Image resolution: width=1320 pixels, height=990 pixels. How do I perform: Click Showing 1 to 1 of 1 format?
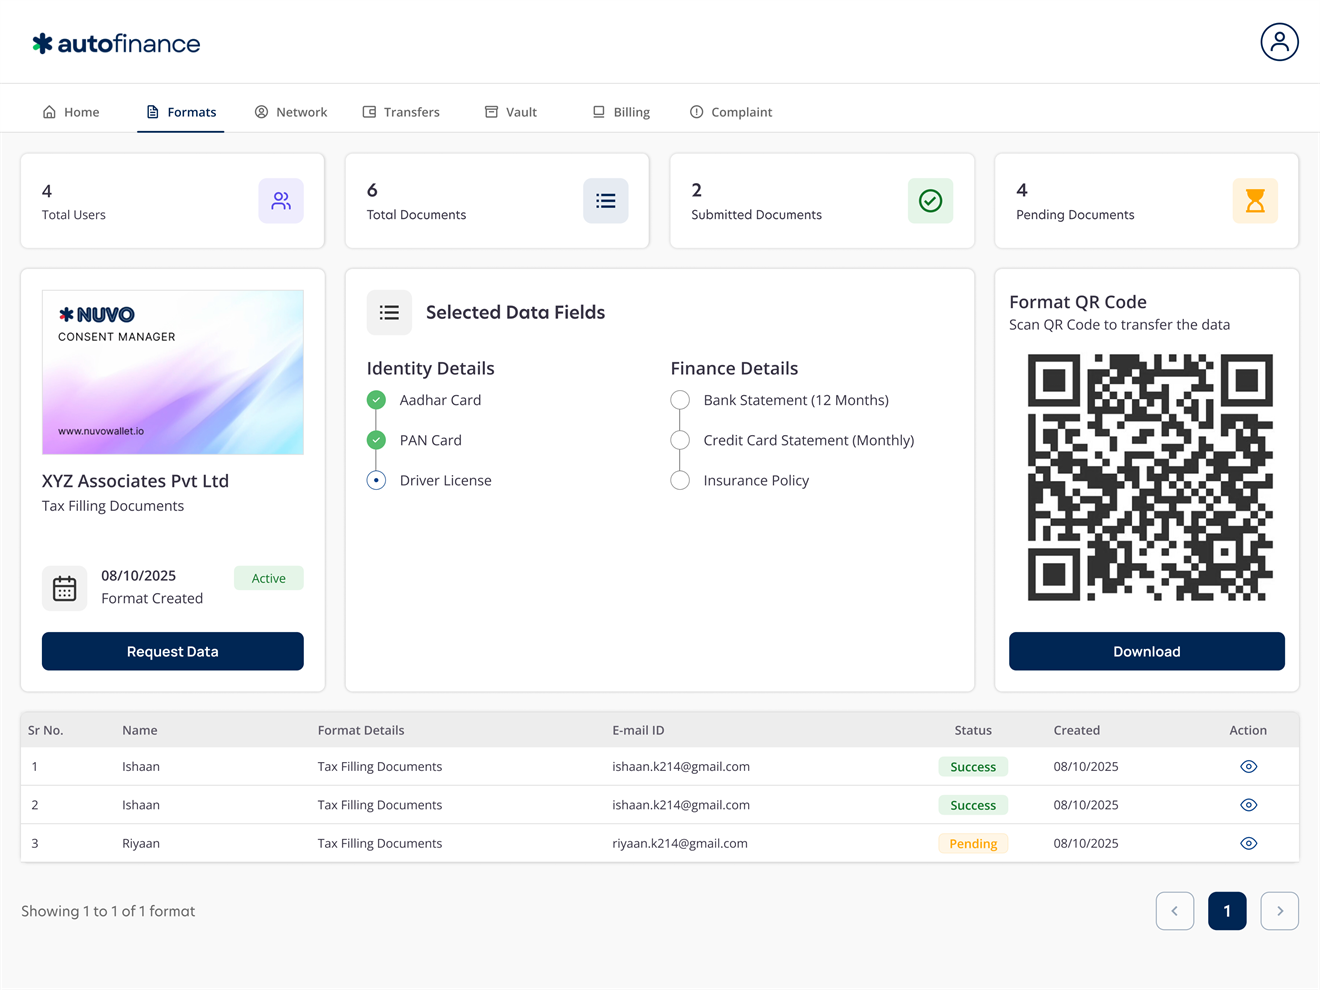[108, 911]
